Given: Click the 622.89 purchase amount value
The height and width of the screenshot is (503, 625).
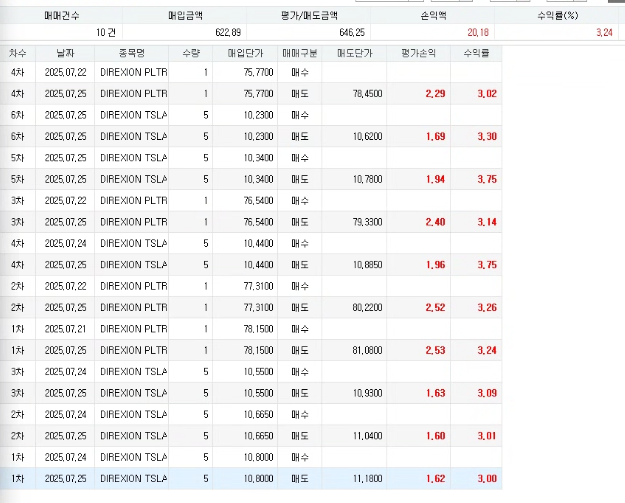Looking at the screenshot, I should click(x=228, y=33).
